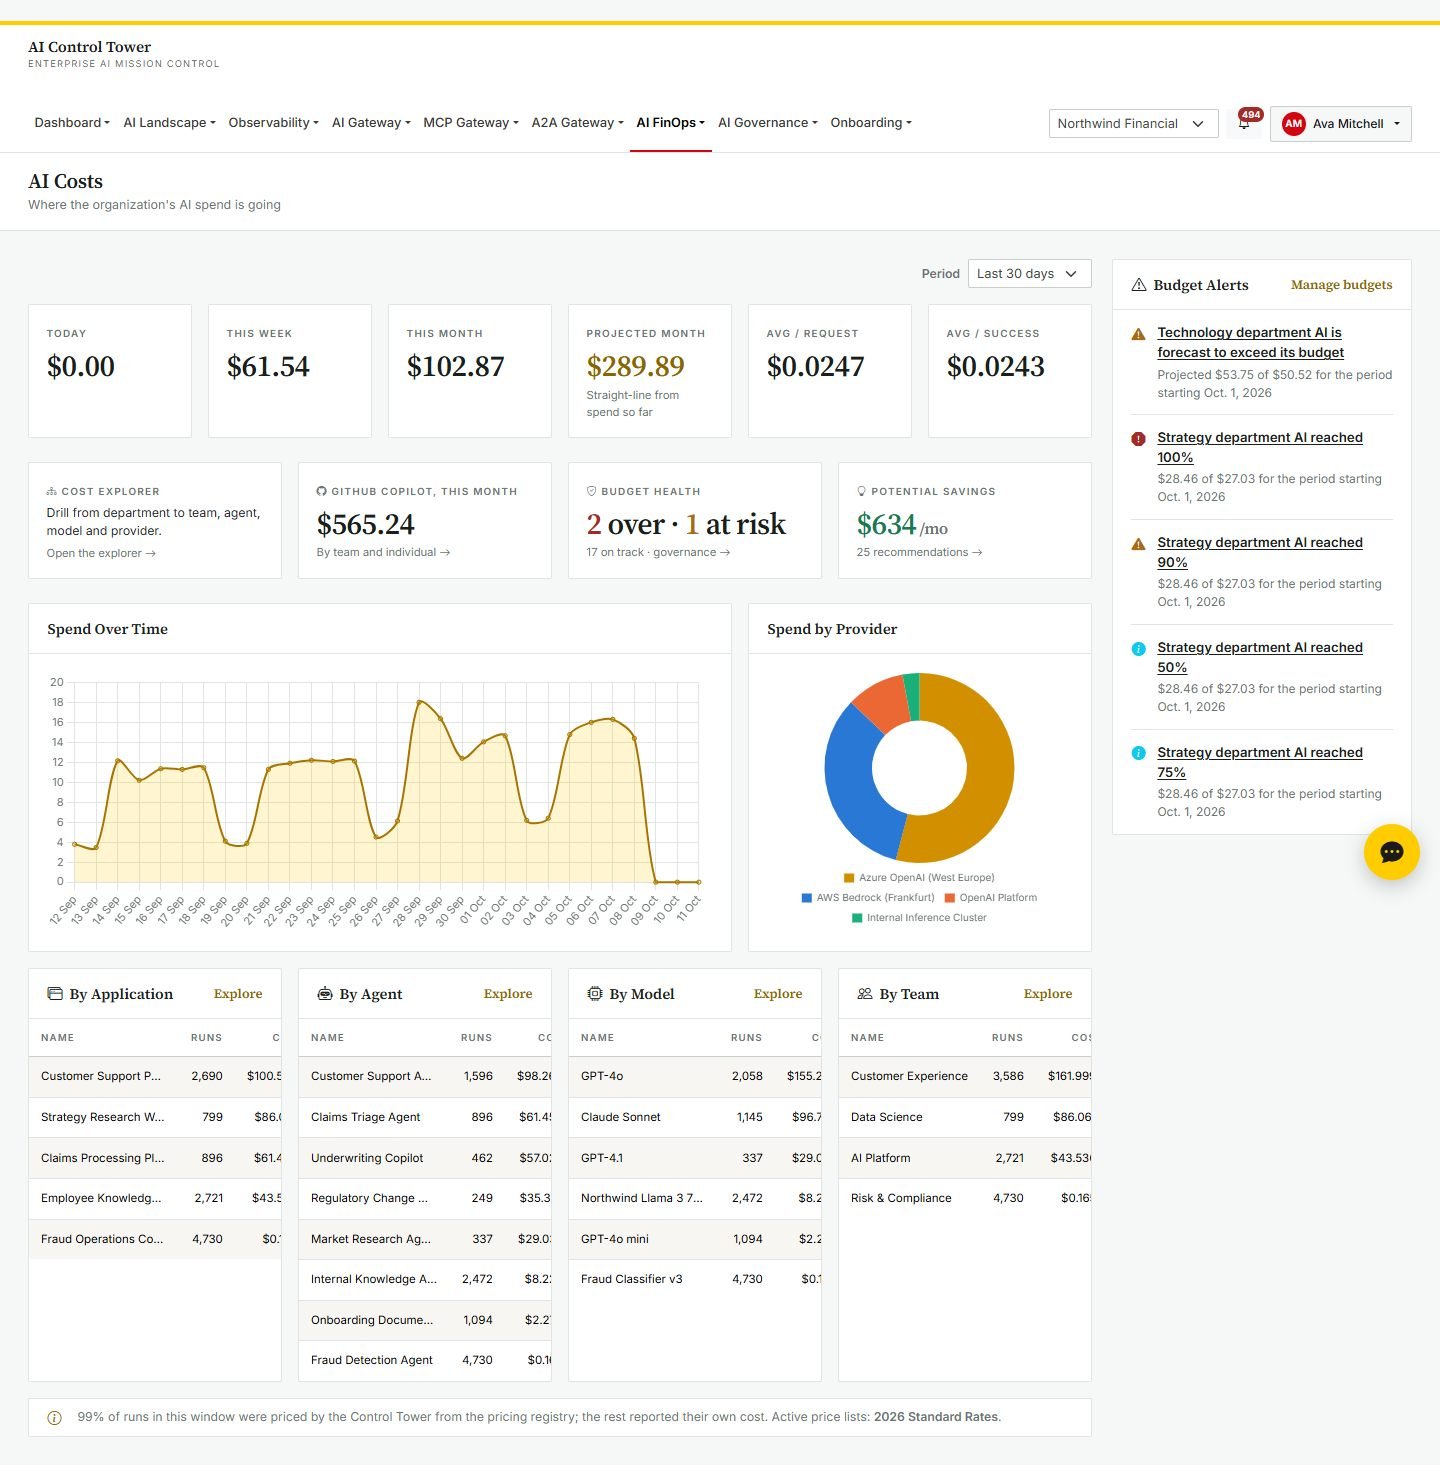1440x1465 pixels.
Task: Click the Potential Savings lightbulb icon
Action: pos(861,491)
